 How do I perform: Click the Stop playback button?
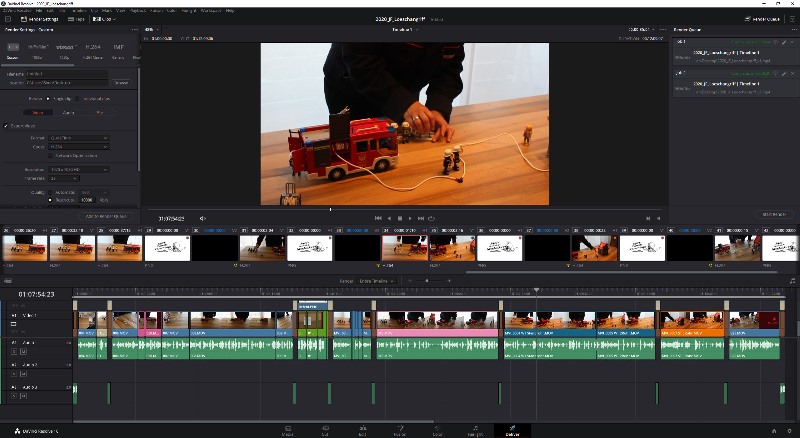[400, 218]
